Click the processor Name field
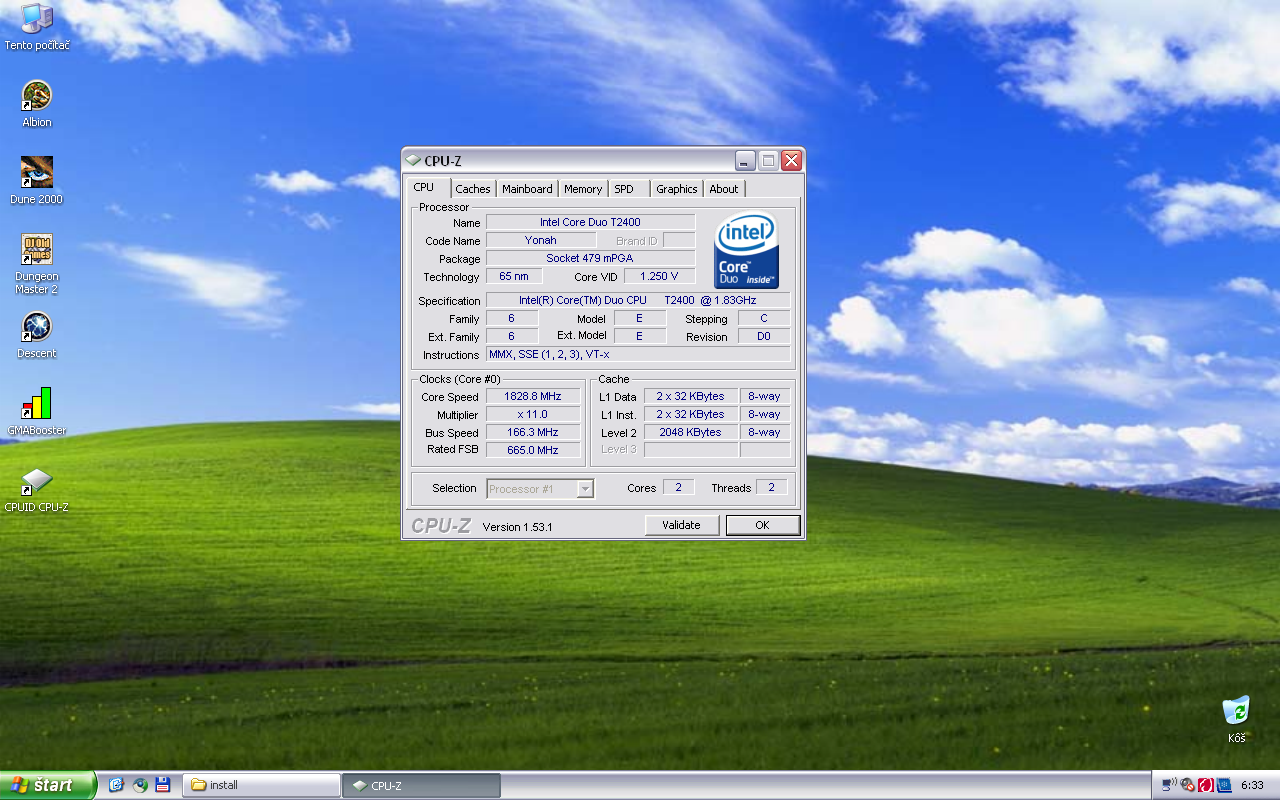 (x=590, y=222)
